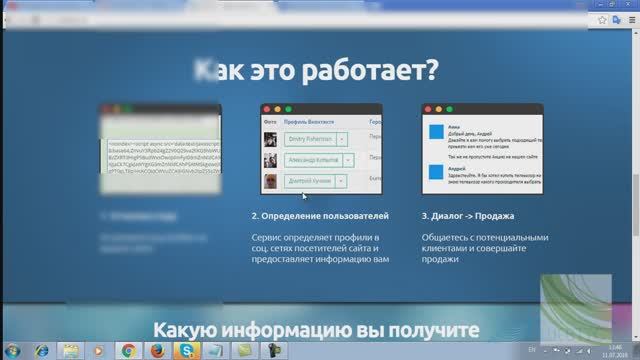640x360 pixels.
Task: Switch to Google Chrome in the taskbar
Action: pyautogui.click(x=128, y=351)
